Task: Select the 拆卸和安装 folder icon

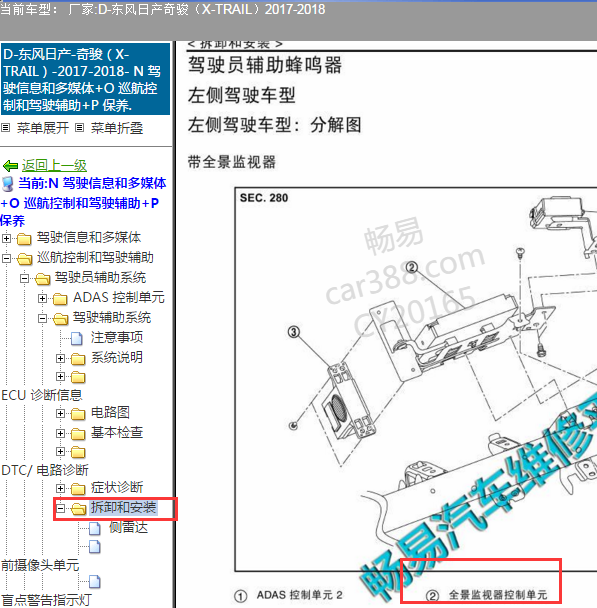Action: point(79,508)
